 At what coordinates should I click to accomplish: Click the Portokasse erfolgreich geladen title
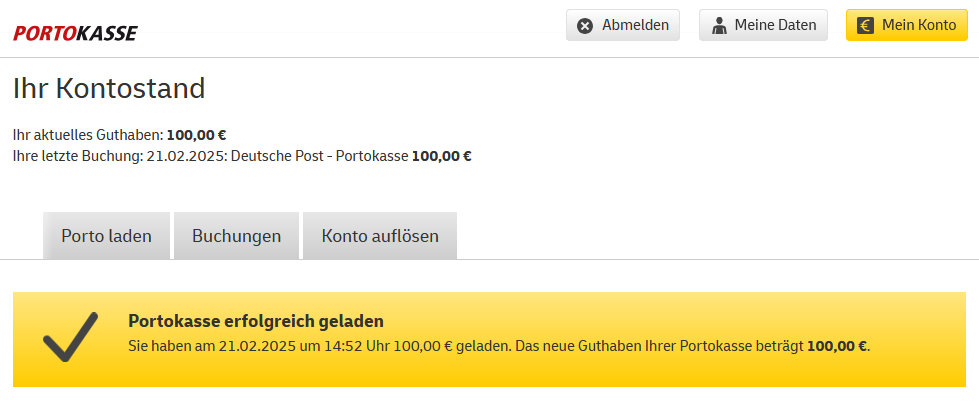[256, 321]
